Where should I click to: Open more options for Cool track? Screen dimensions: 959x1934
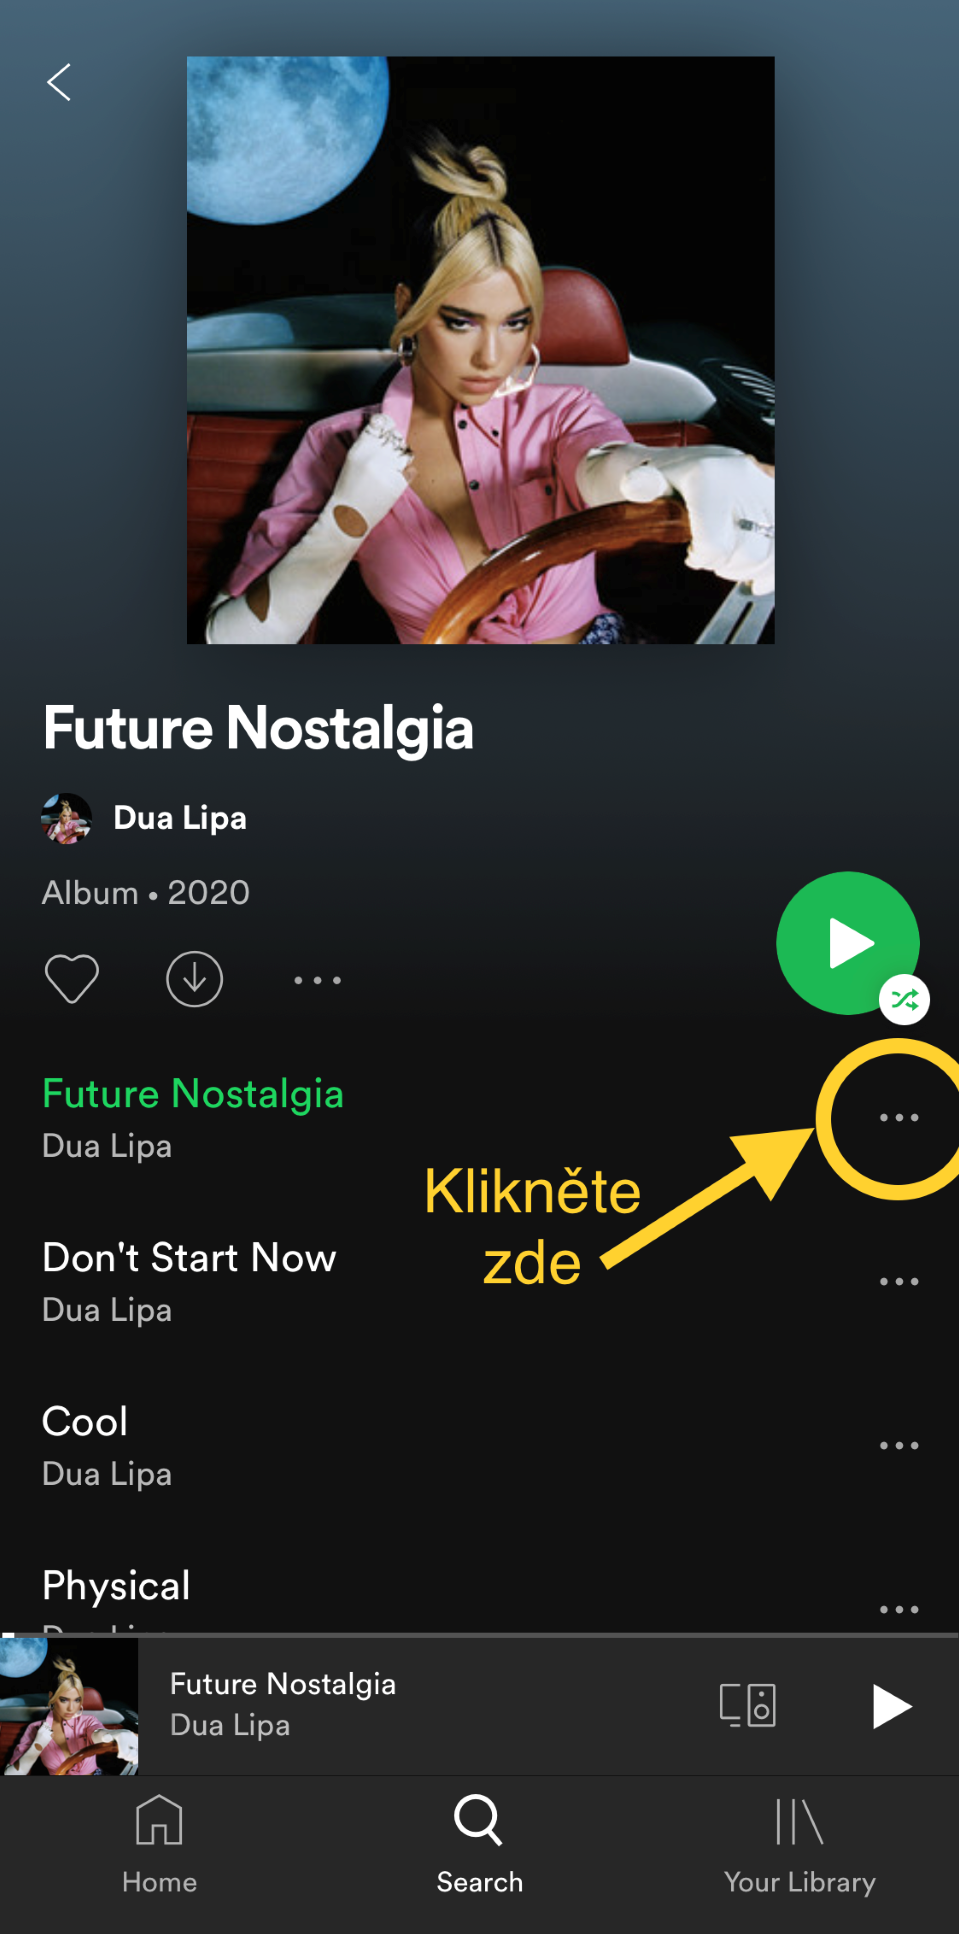click(x=899, y=1445)
